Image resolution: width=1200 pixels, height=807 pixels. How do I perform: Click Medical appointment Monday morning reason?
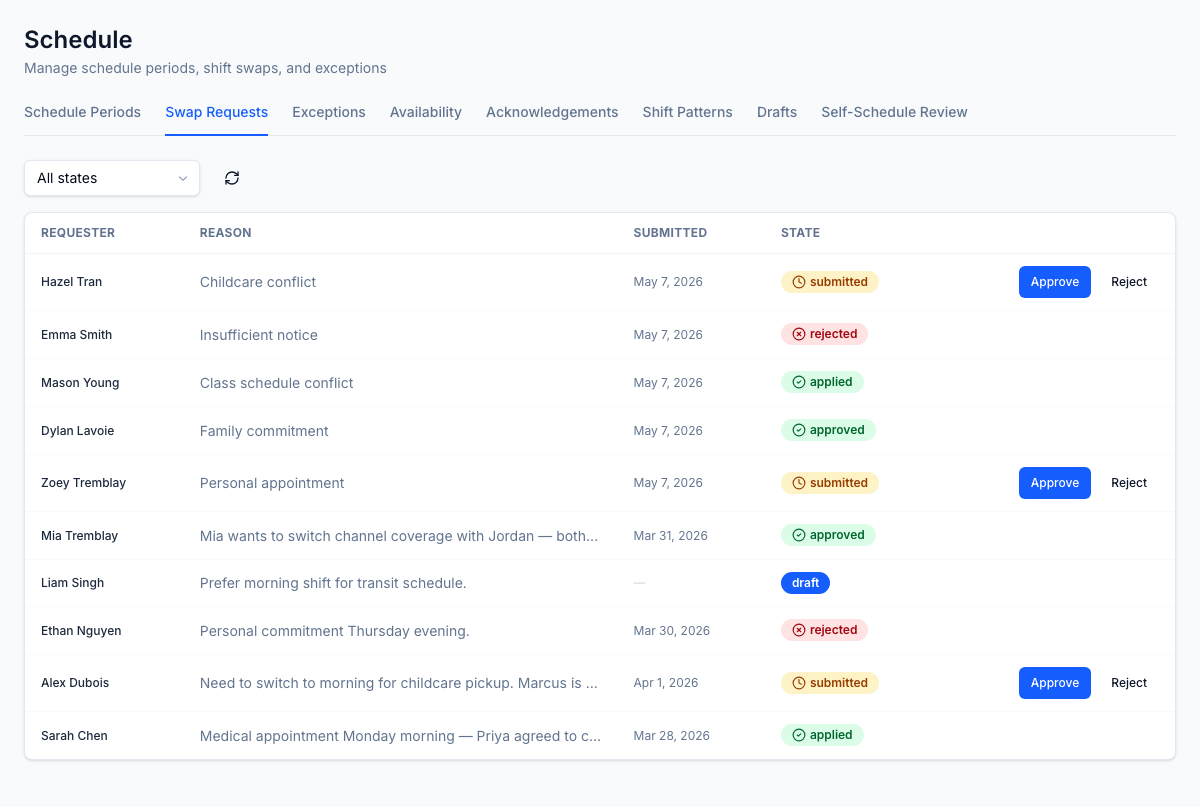pos(401,736)
